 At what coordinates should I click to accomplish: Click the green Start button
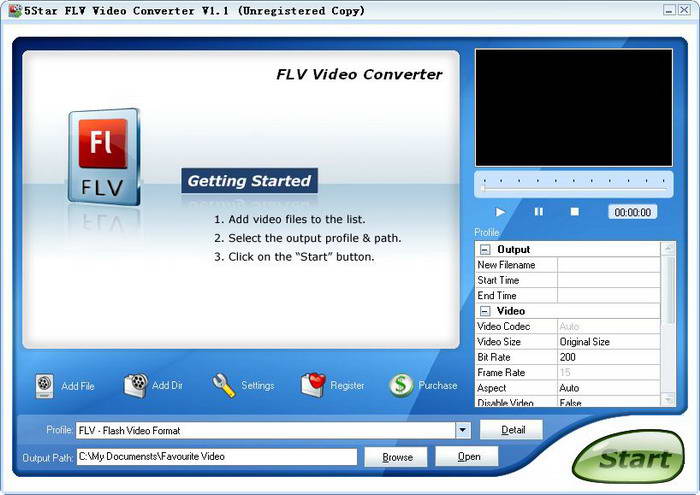[x=629, y=457]
